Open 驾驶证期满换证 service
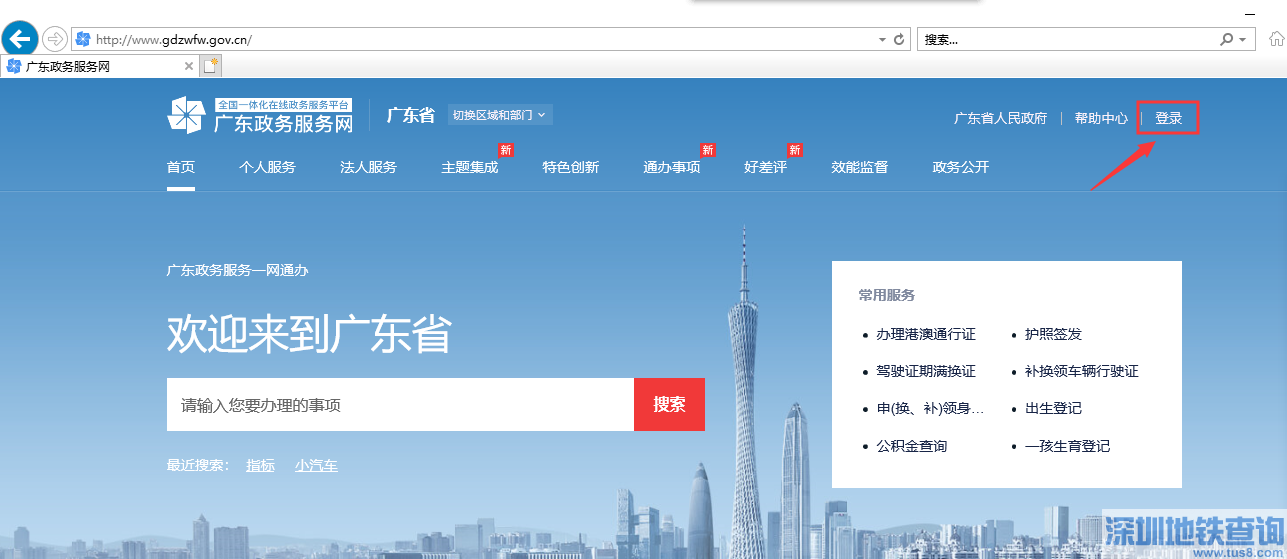The image size is (1287, 559). click(925, 371)
